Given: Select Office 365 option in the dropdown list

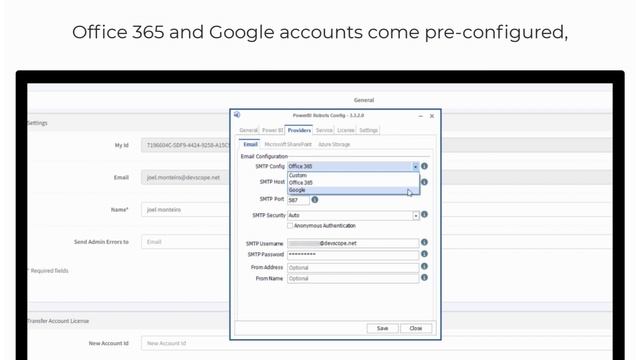Looking at the screenshot, I should (x=353, y=182).
